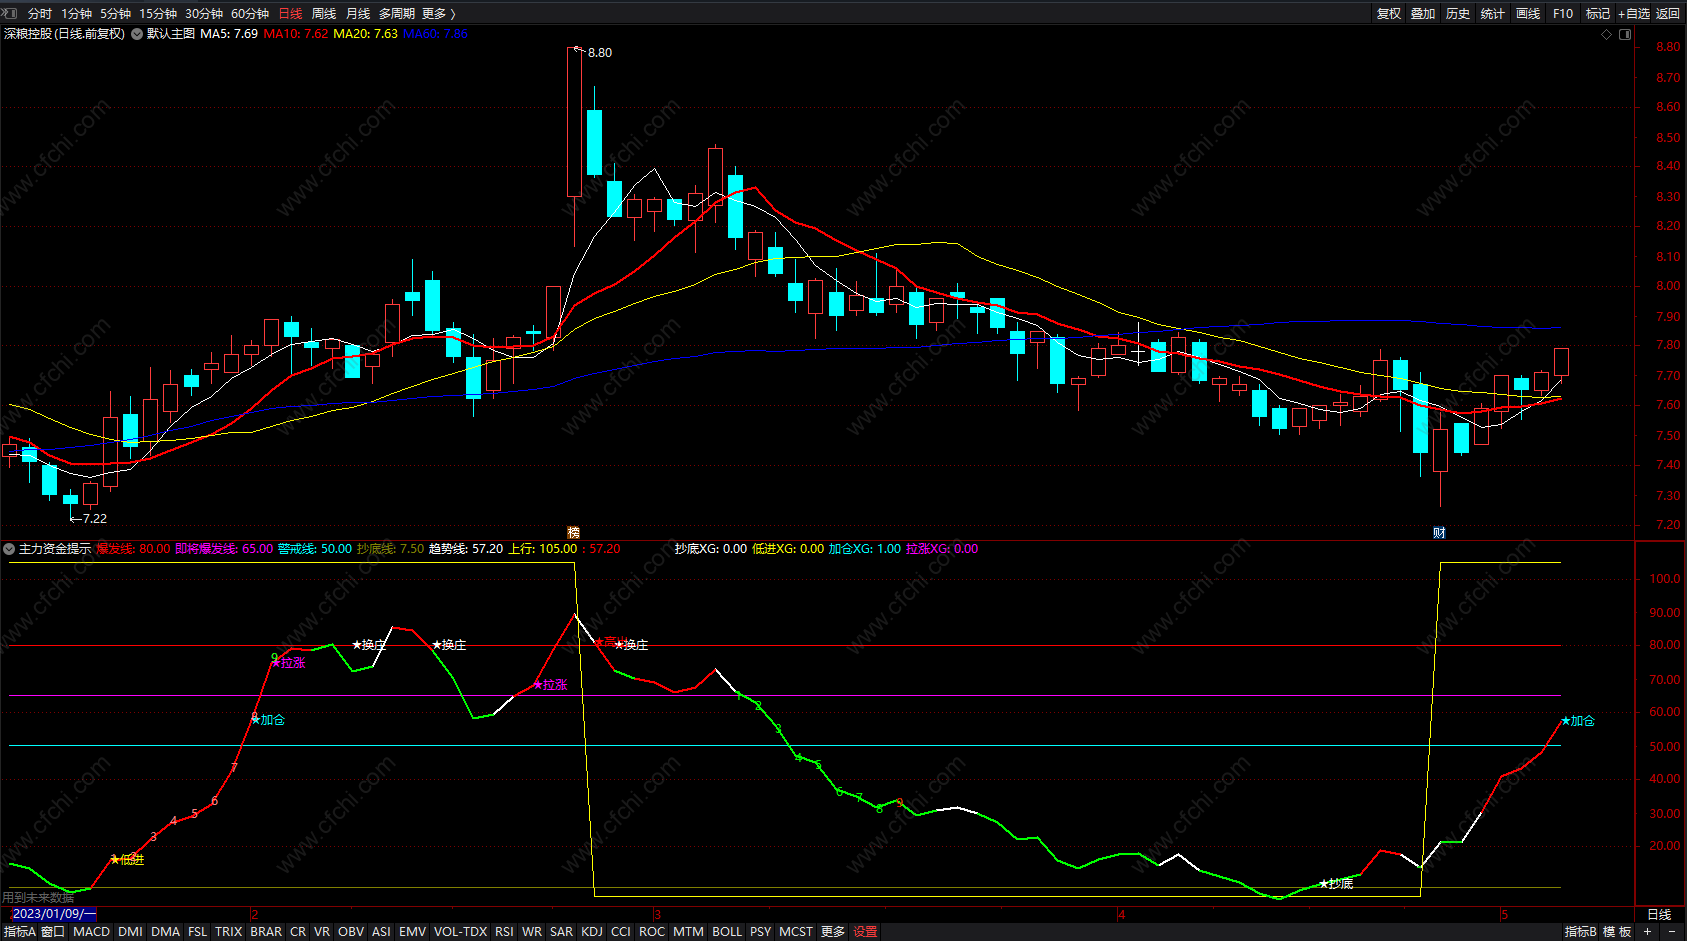This screenshot has width=1687, height=941.
Task: Select the 60分钟 period tab
Action: [x=250, y=13]
